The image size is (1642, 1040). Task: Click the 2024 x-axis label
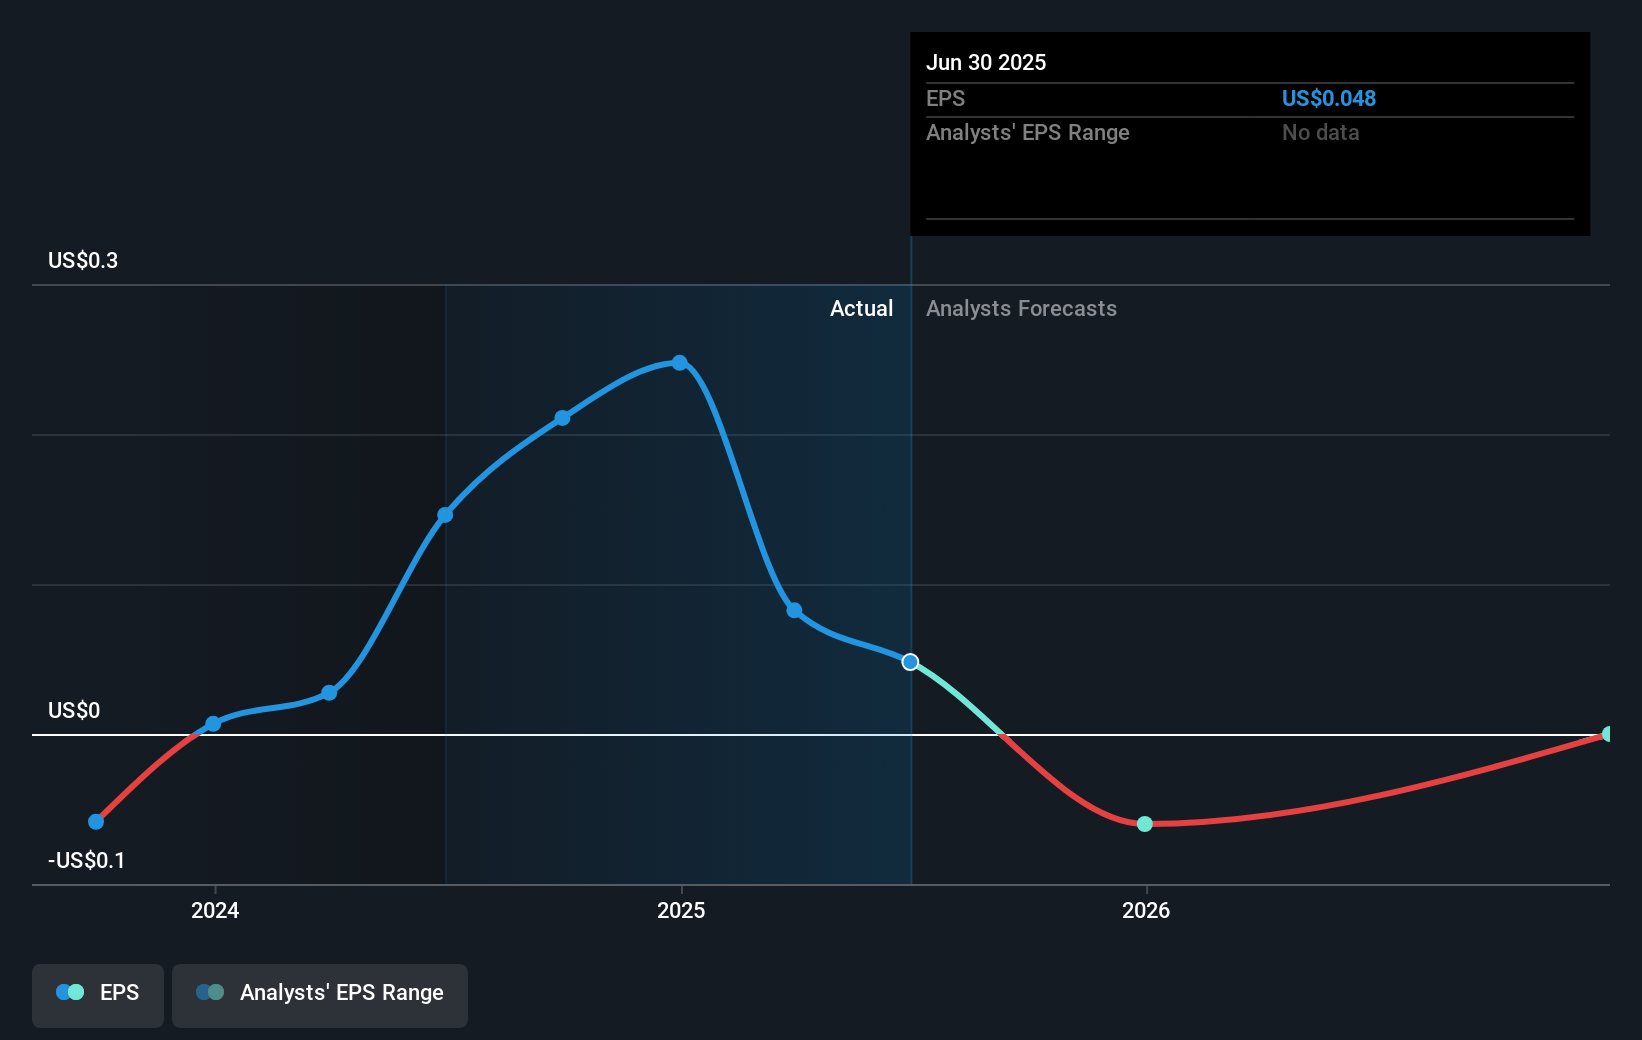click(x=215, y=910)
